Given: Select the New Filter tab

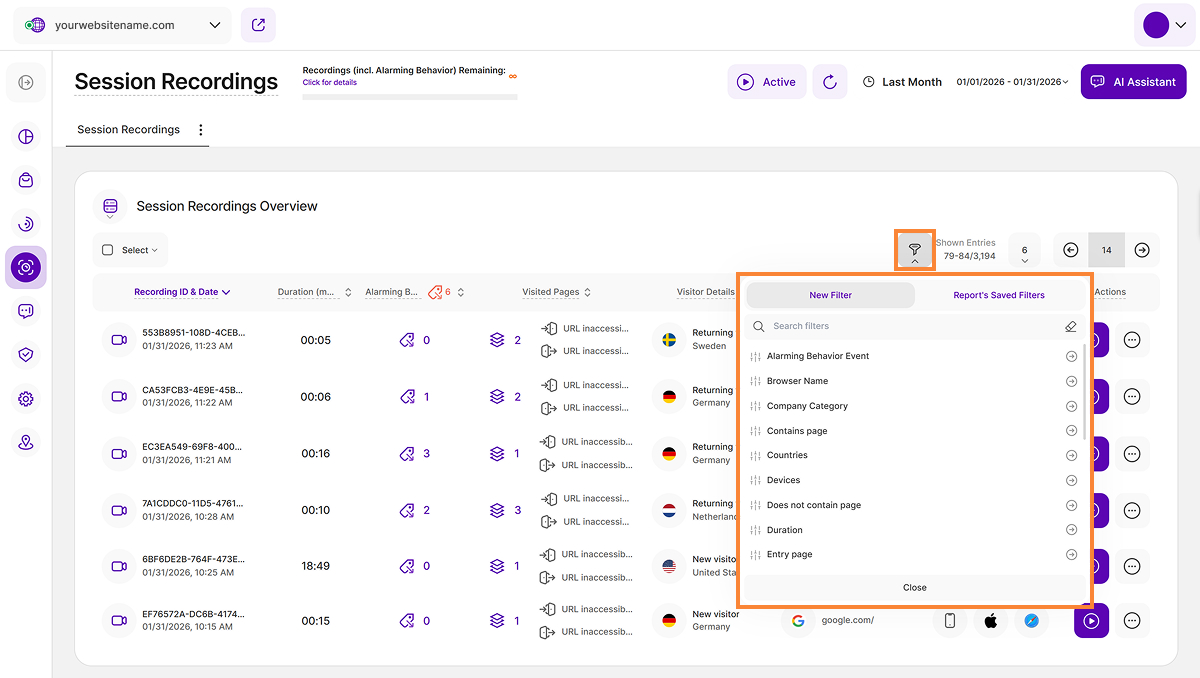Looking at the screenshot, I should click(x=830, y=295).
